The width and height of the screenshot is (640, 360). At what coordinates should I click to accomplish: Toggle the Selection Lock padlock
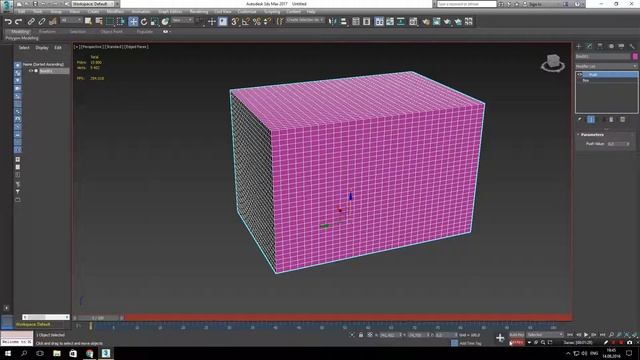click(361, 335)
